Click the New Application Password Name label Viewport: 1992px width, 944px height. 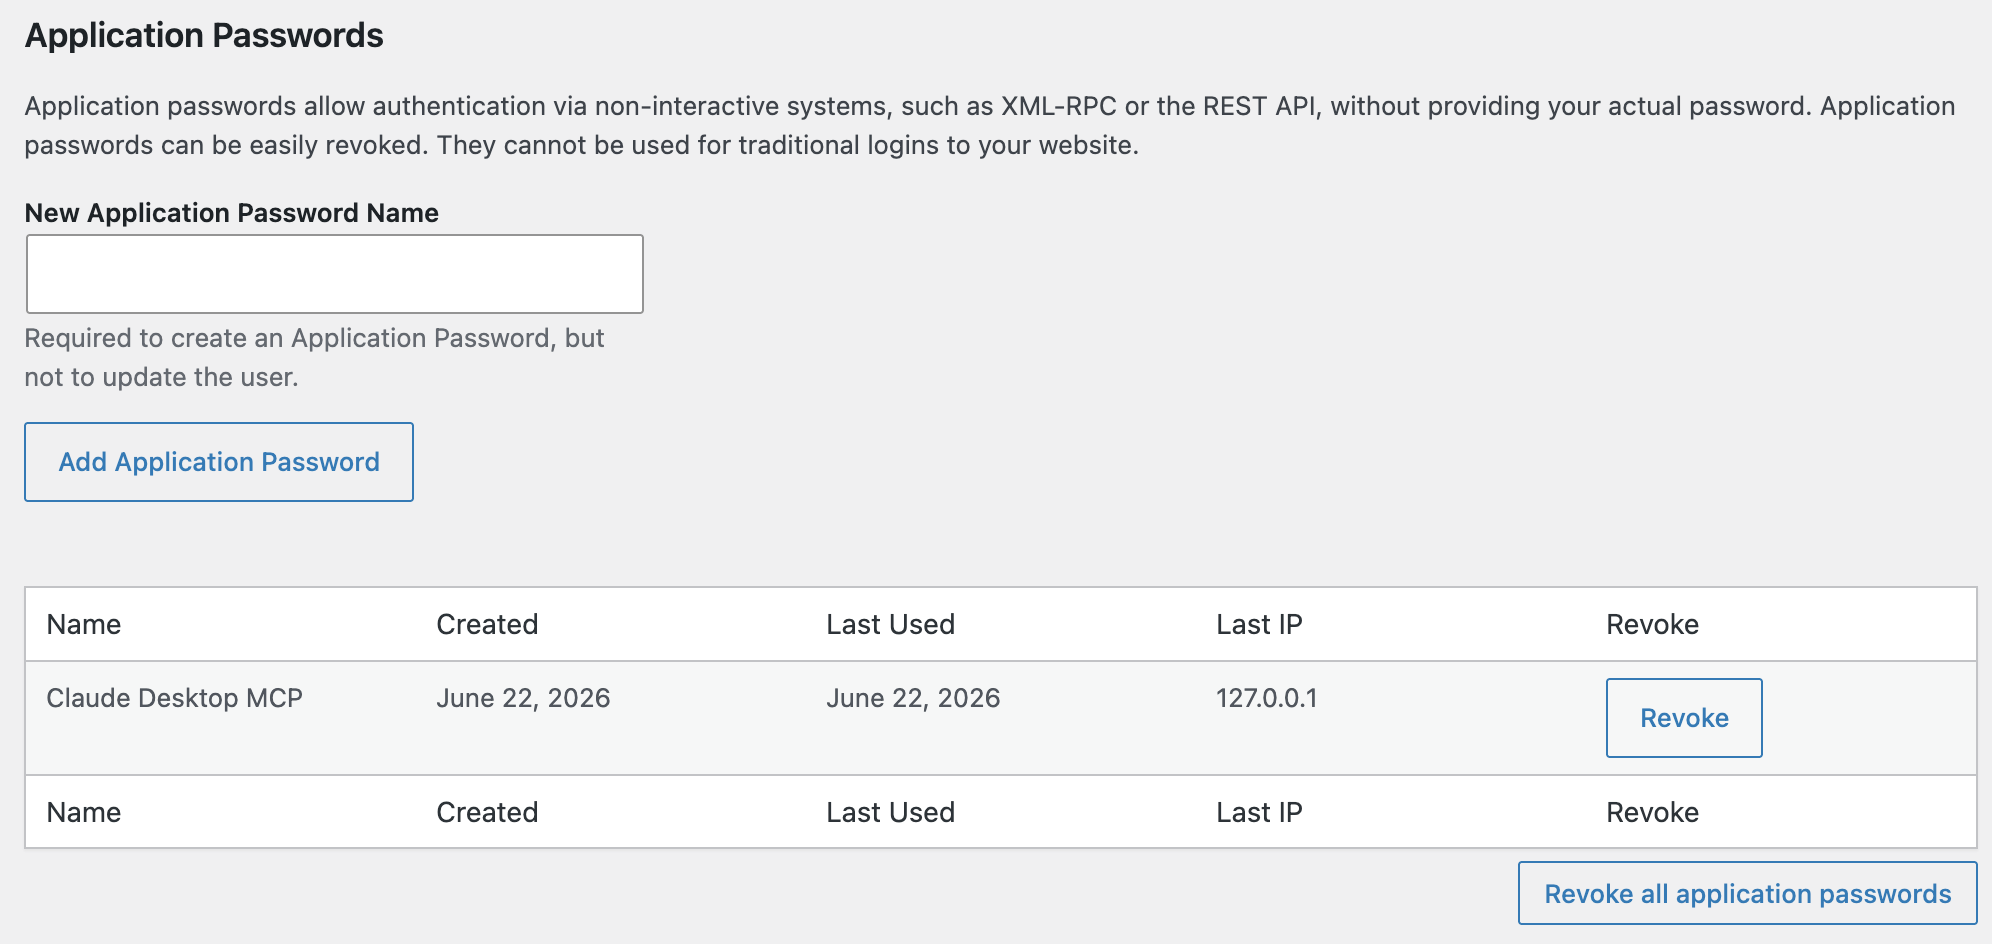232,213
